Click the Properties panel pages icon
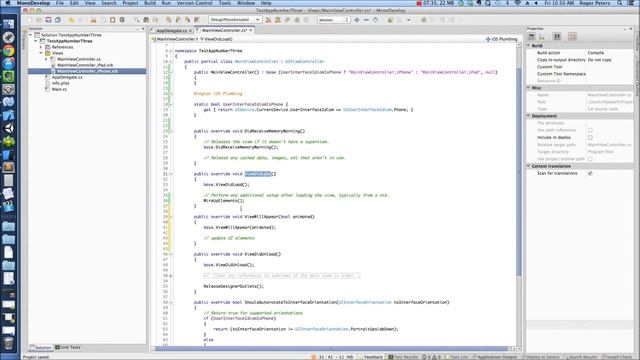 (557, 37)
